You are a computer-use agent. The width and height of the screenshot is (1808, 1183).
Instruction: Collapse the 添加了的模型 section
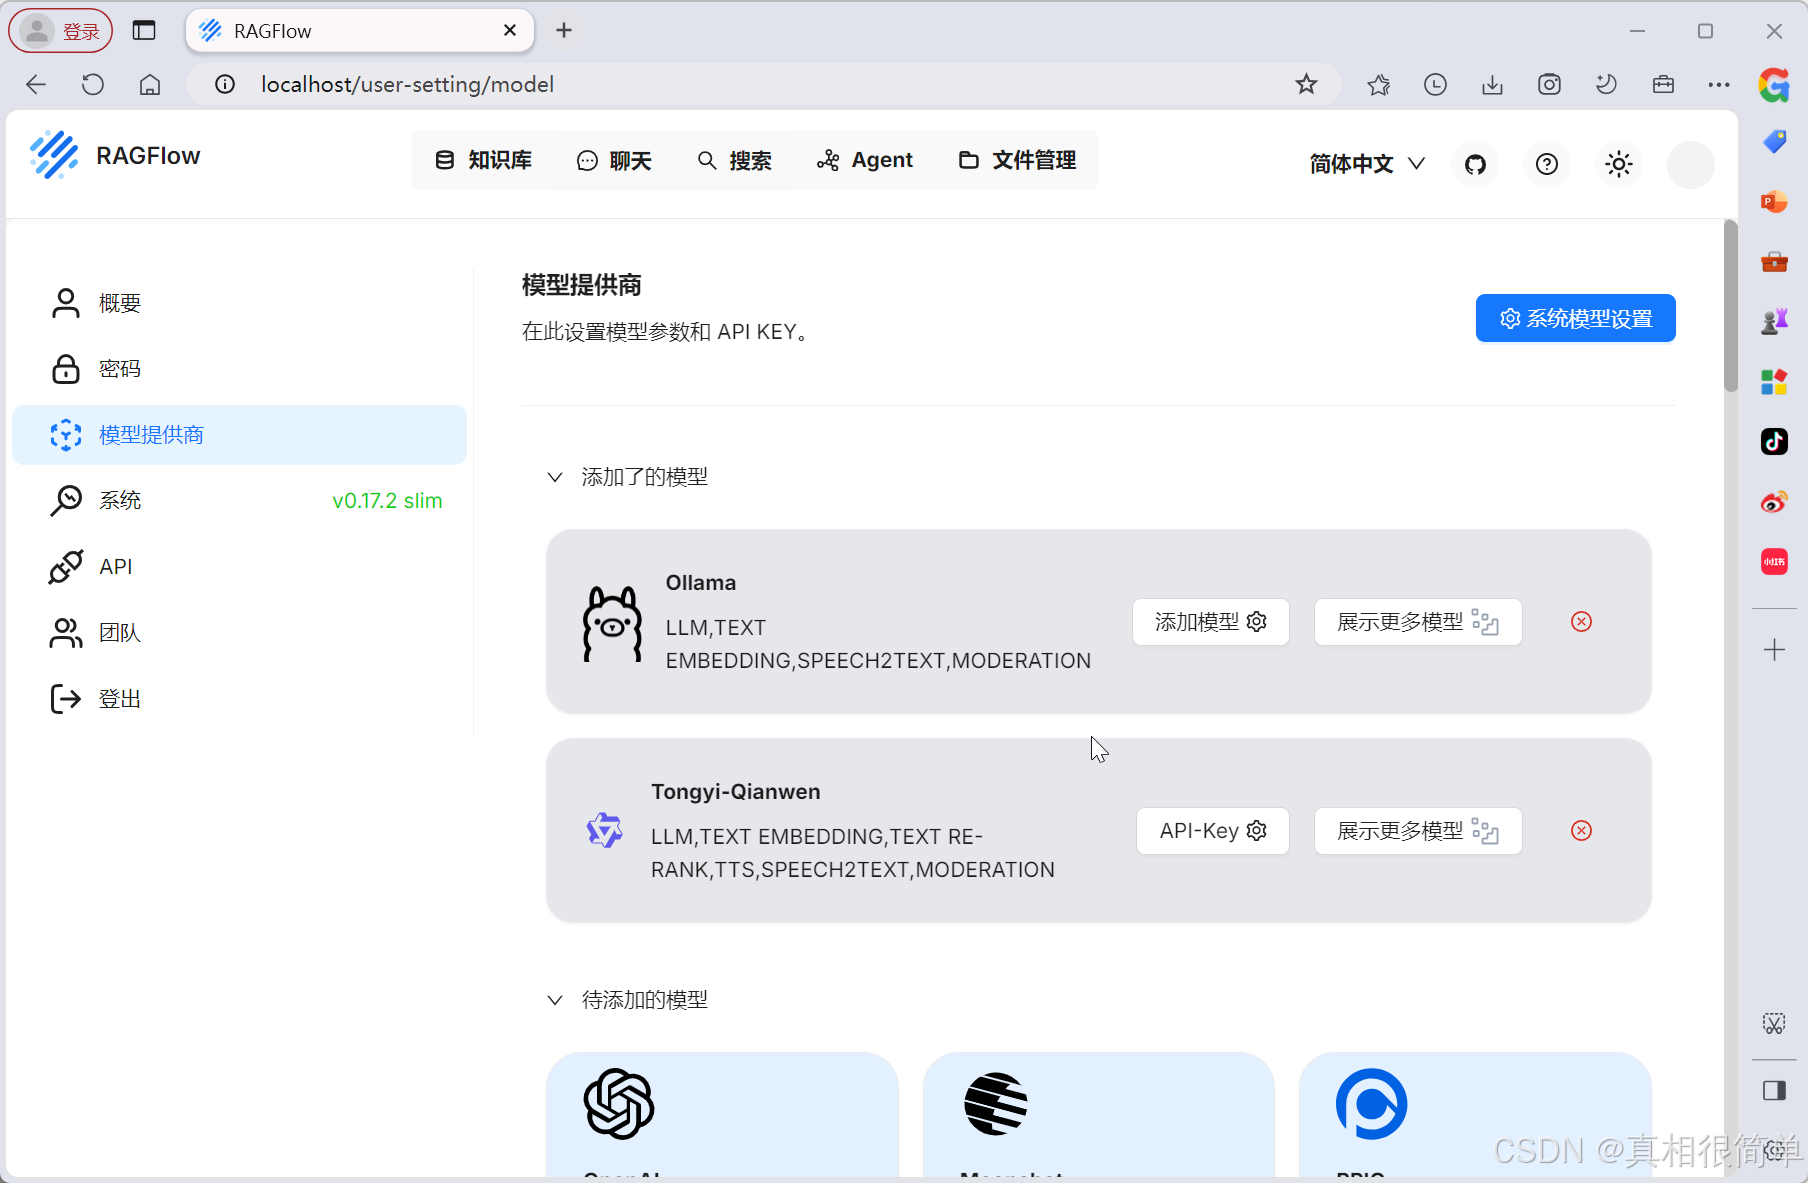coord(555,477)
